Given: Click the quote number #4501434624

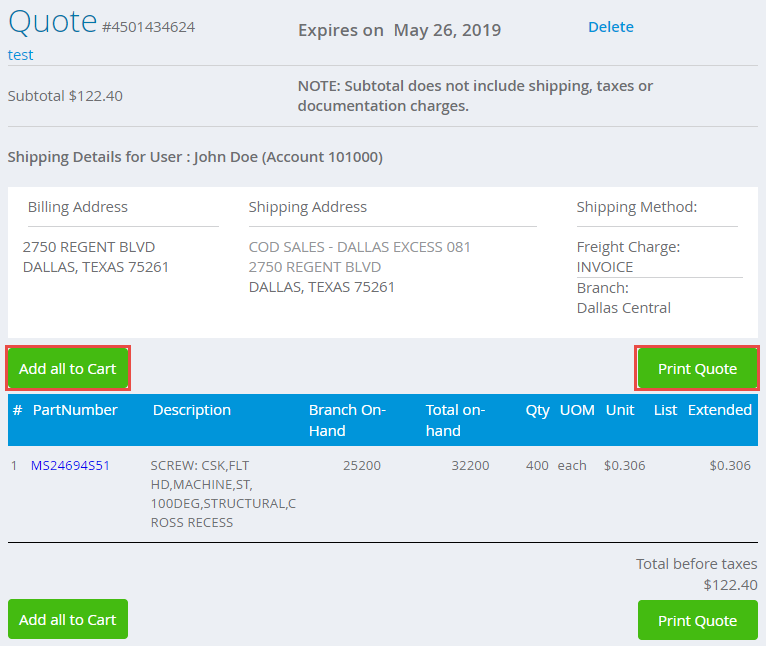Looking at the screenshot, I should [148, 27].
